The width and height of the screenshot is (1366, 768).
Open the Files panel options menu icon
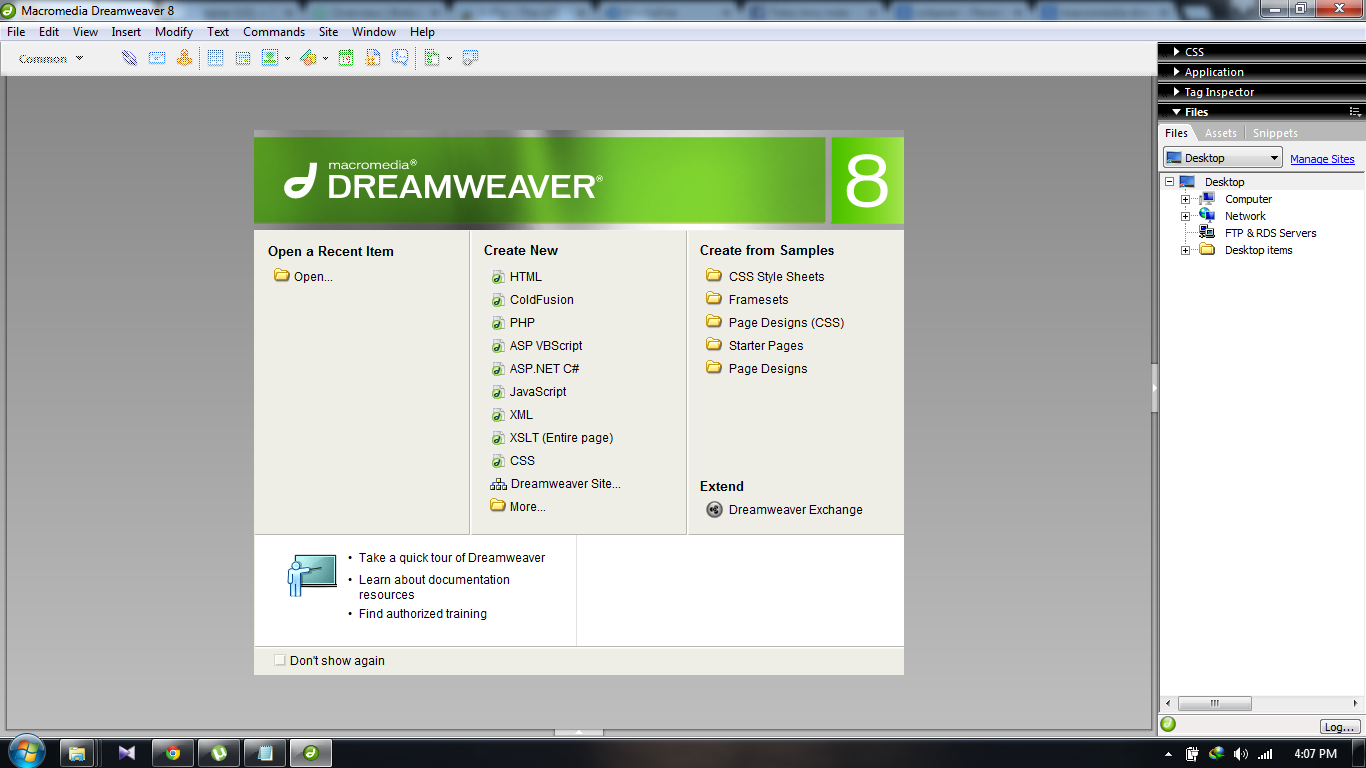point(1355,112)
